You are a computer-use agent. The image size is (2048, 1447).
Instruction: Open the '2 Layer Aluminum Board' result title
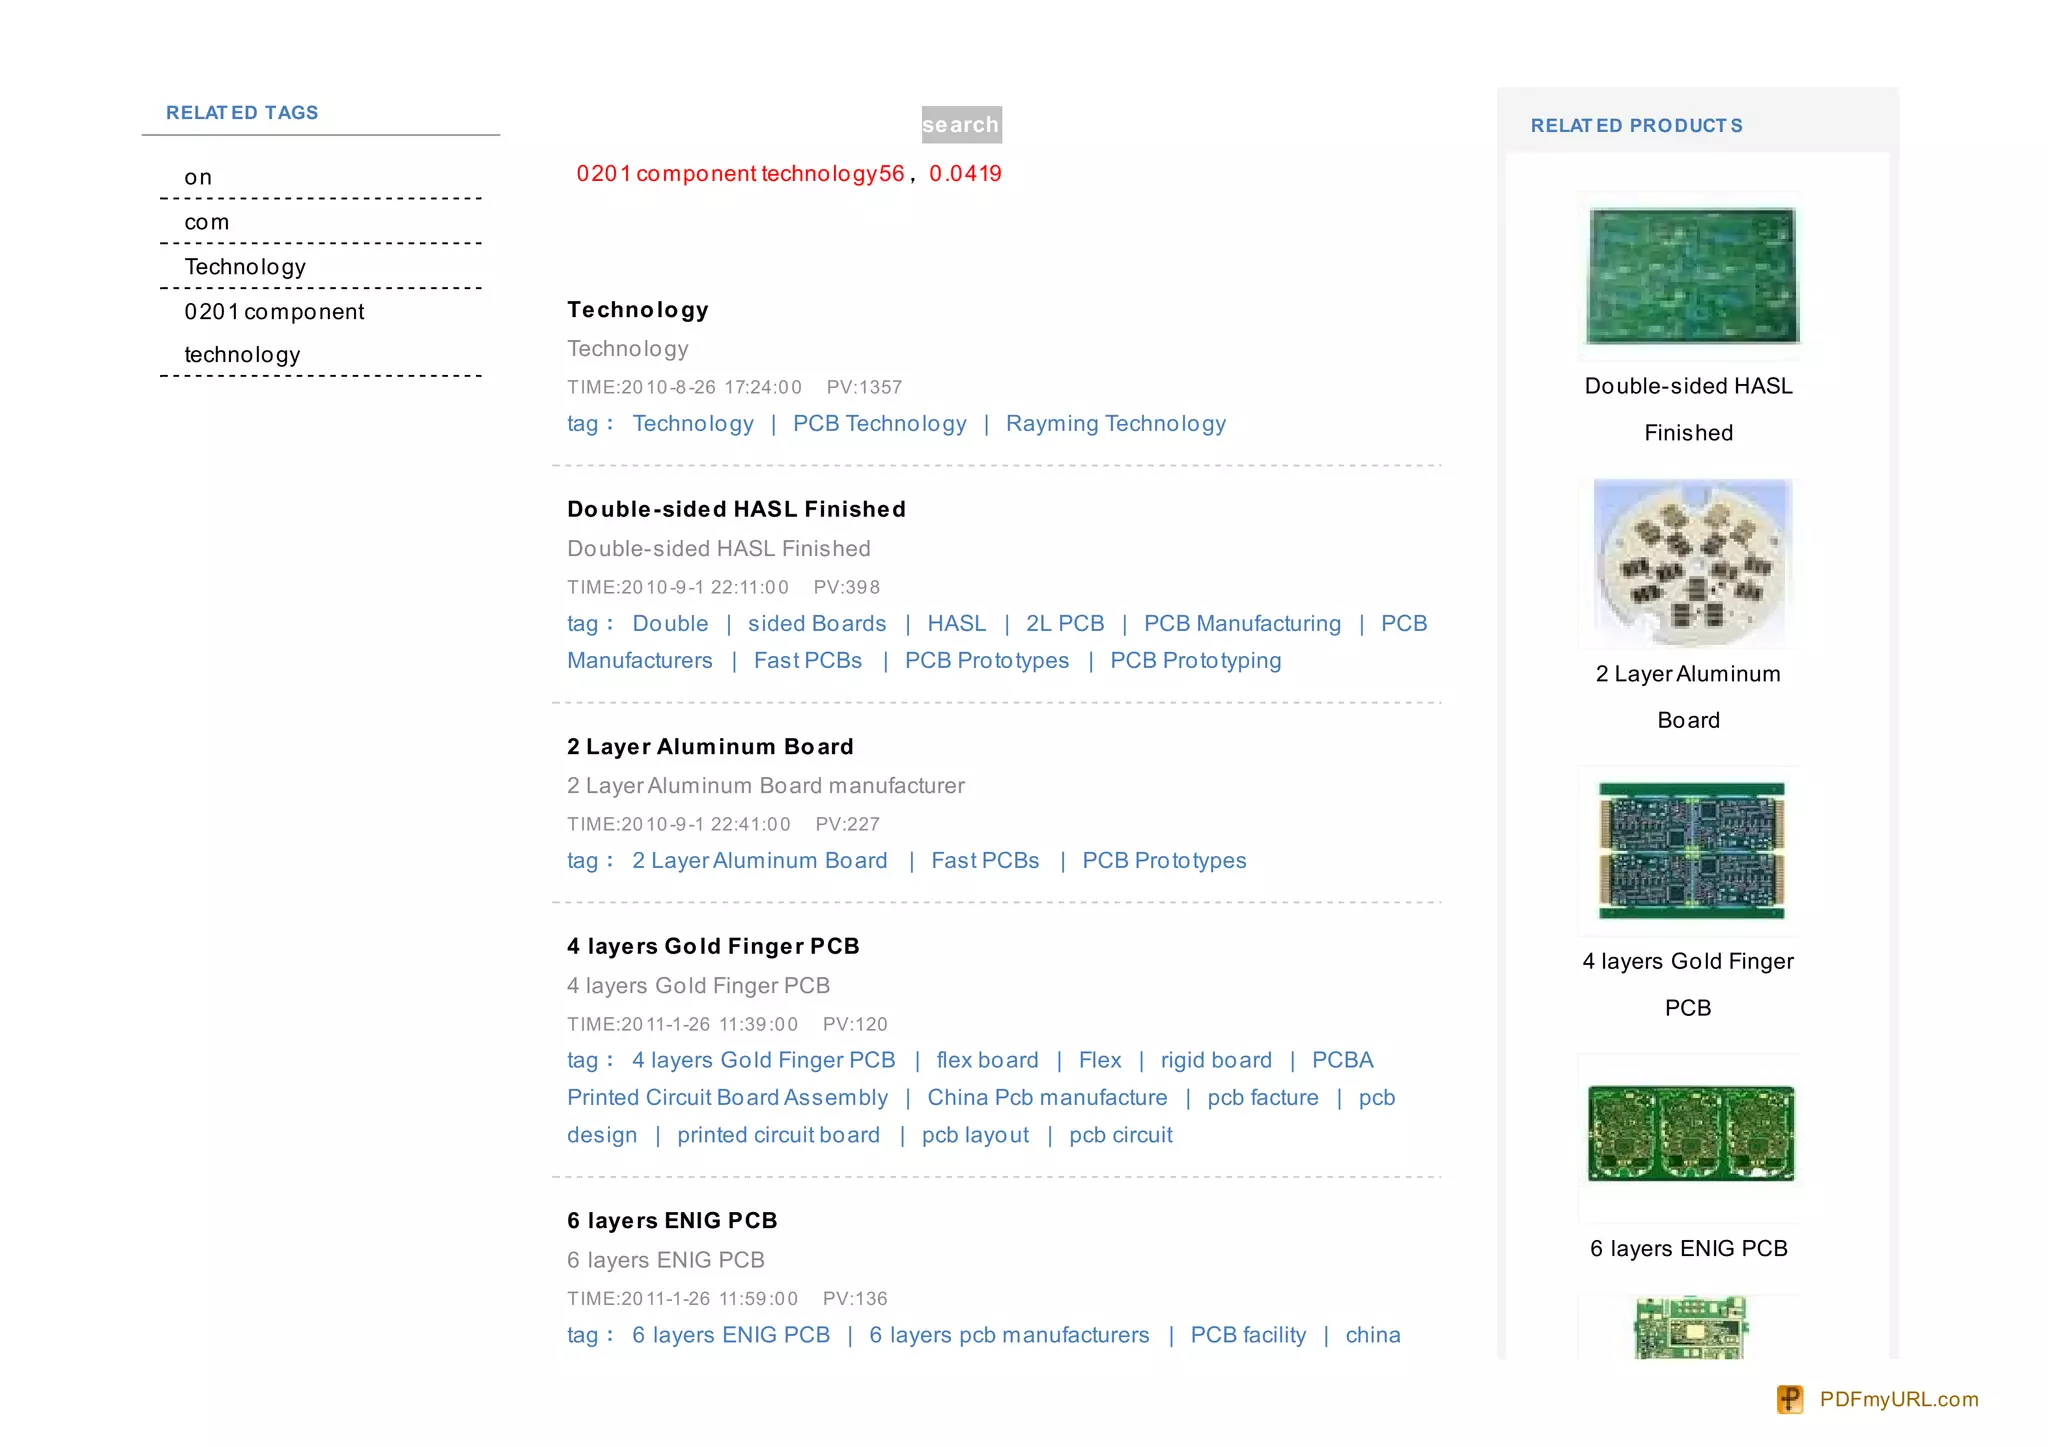click(x=710, y=747)
